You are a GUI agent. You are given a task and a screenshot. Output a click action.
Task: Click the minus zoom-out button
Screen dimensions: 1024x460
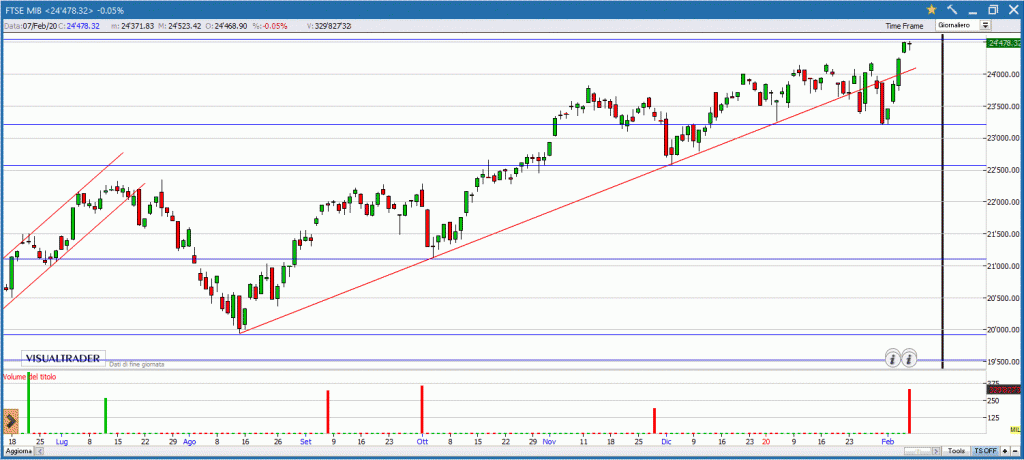pyautogui.click(x=1015, y=452)
